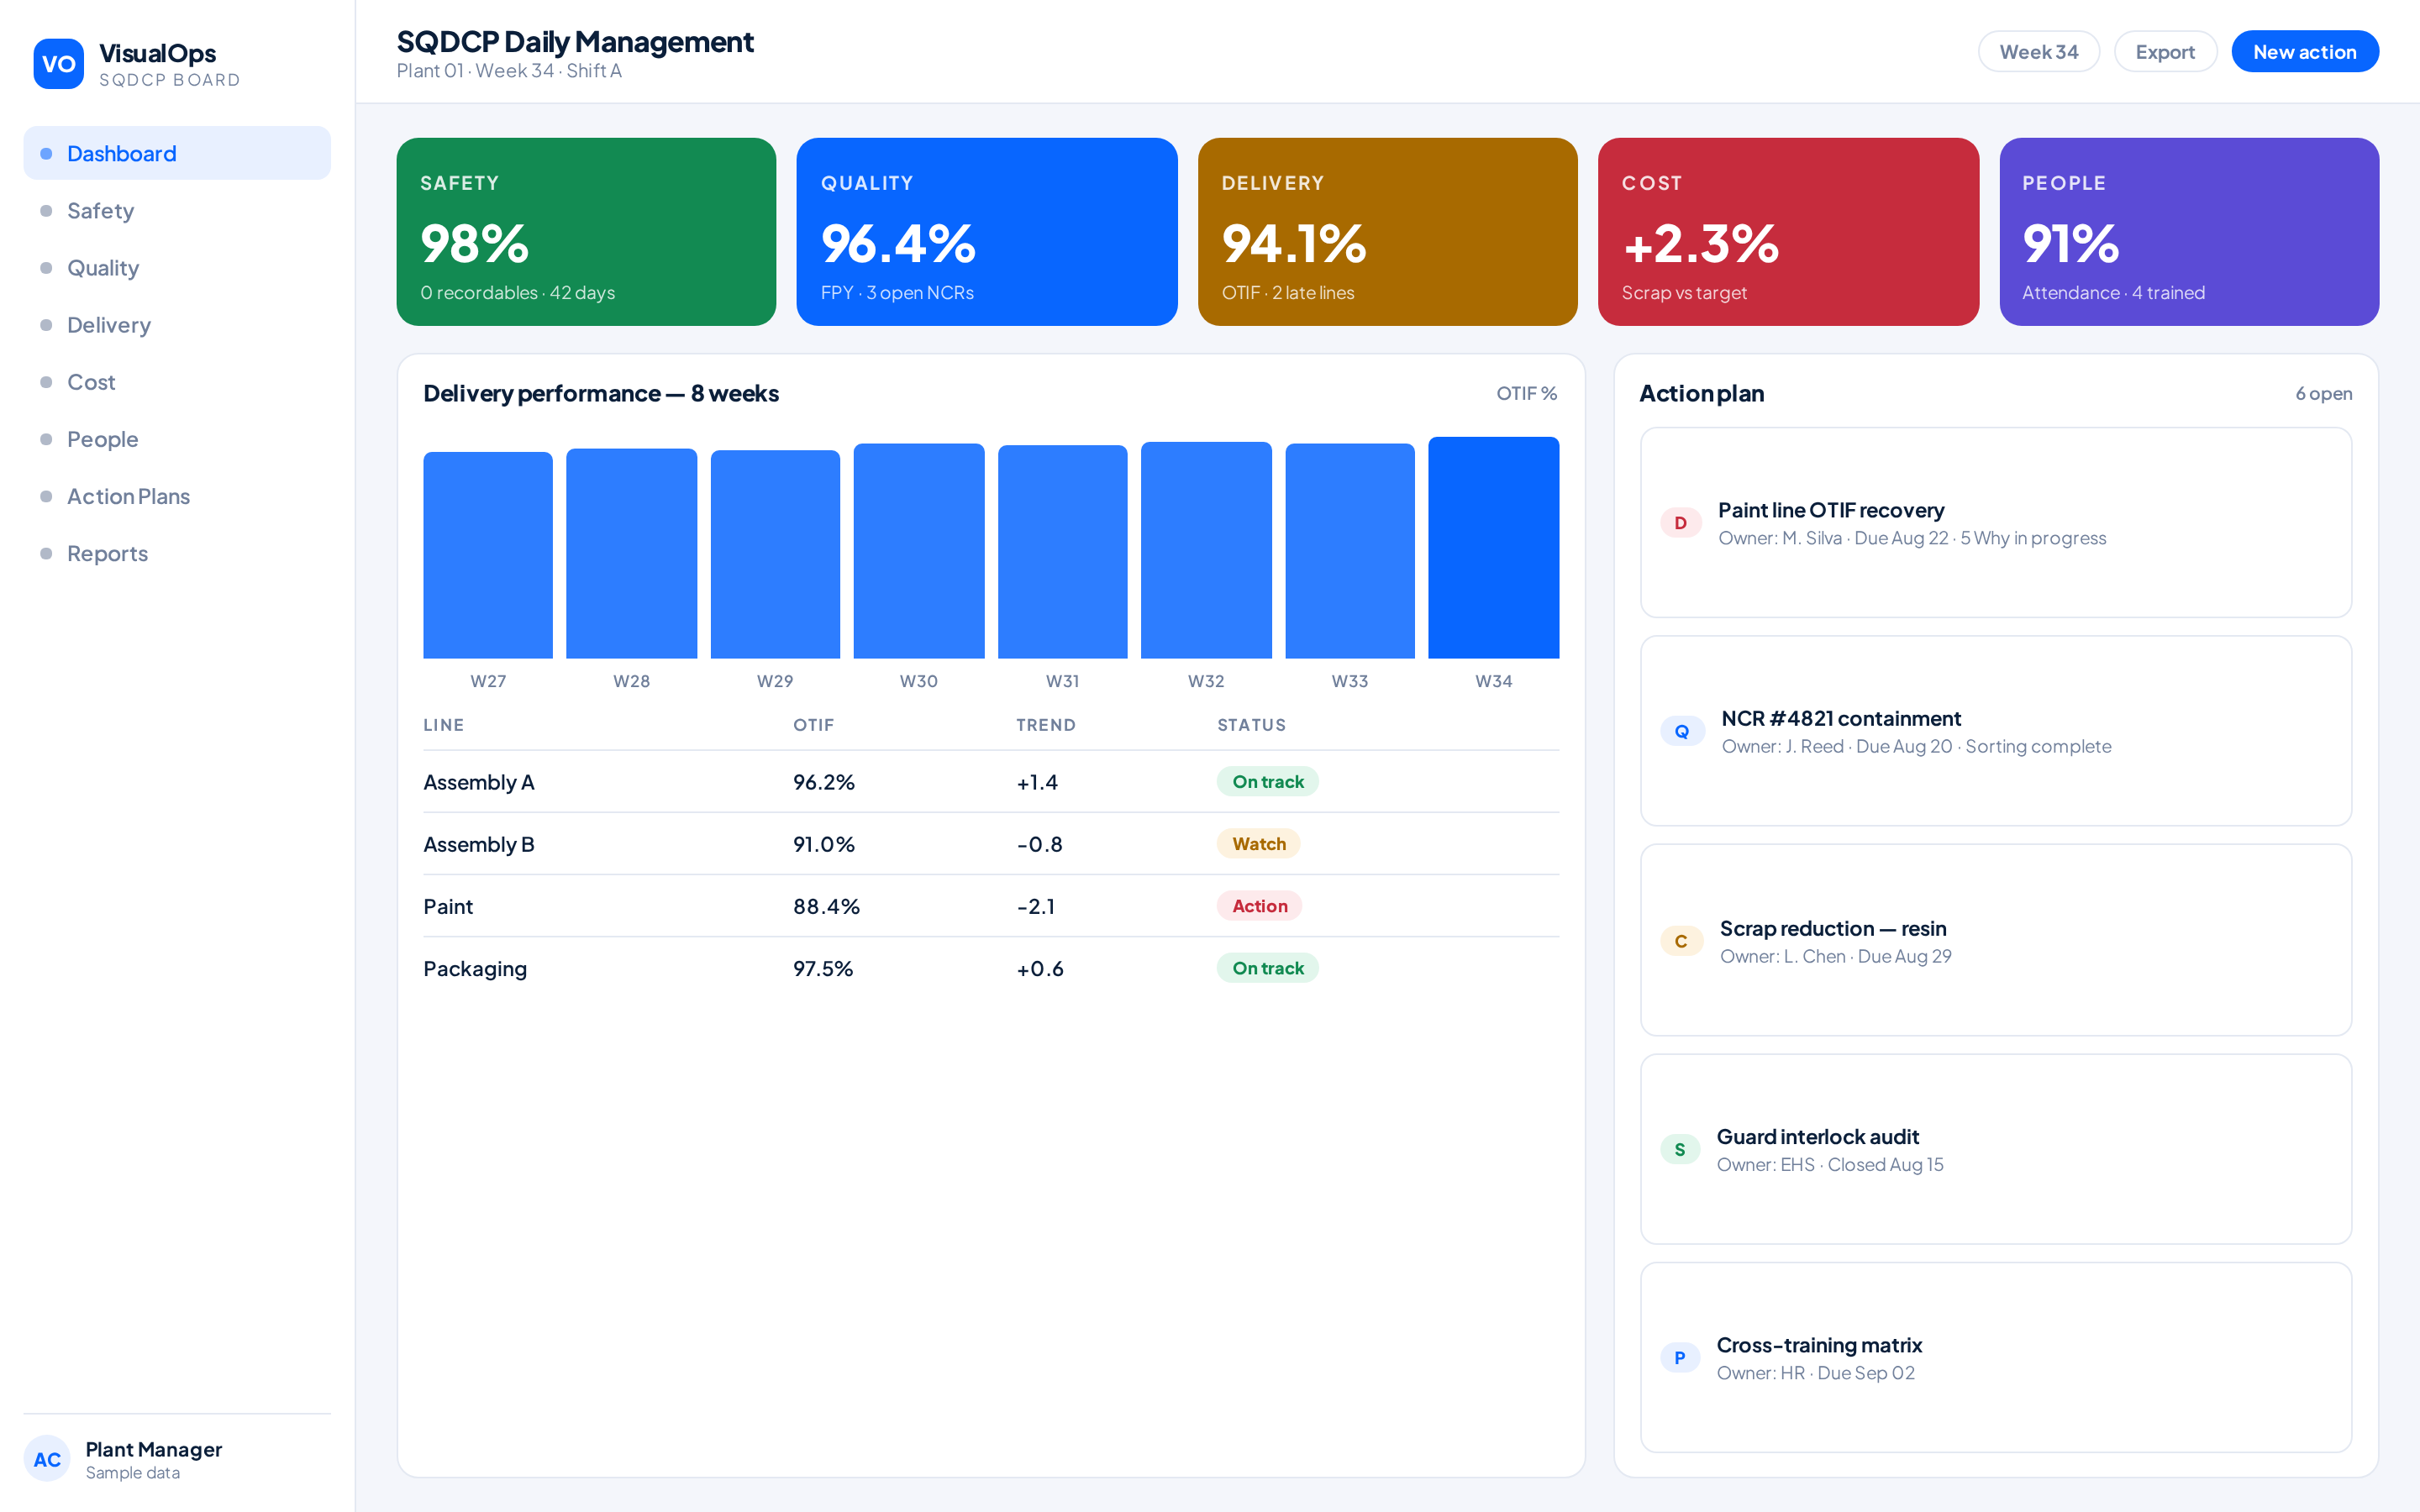The image size is (2420, 1512).
Task: Click the 6 open count label
Action: (x=2323, y=394)
